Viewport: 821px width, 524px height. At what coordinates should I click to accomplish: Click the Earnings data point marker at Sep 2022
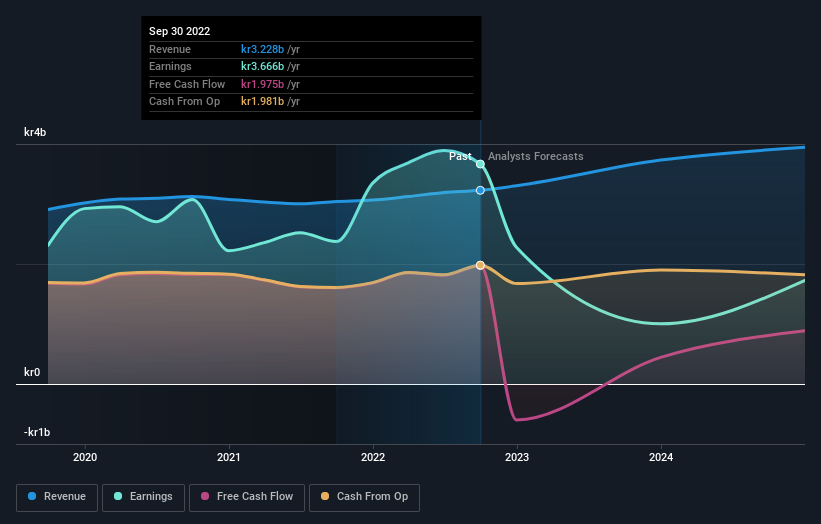click(x=480, y=164)
